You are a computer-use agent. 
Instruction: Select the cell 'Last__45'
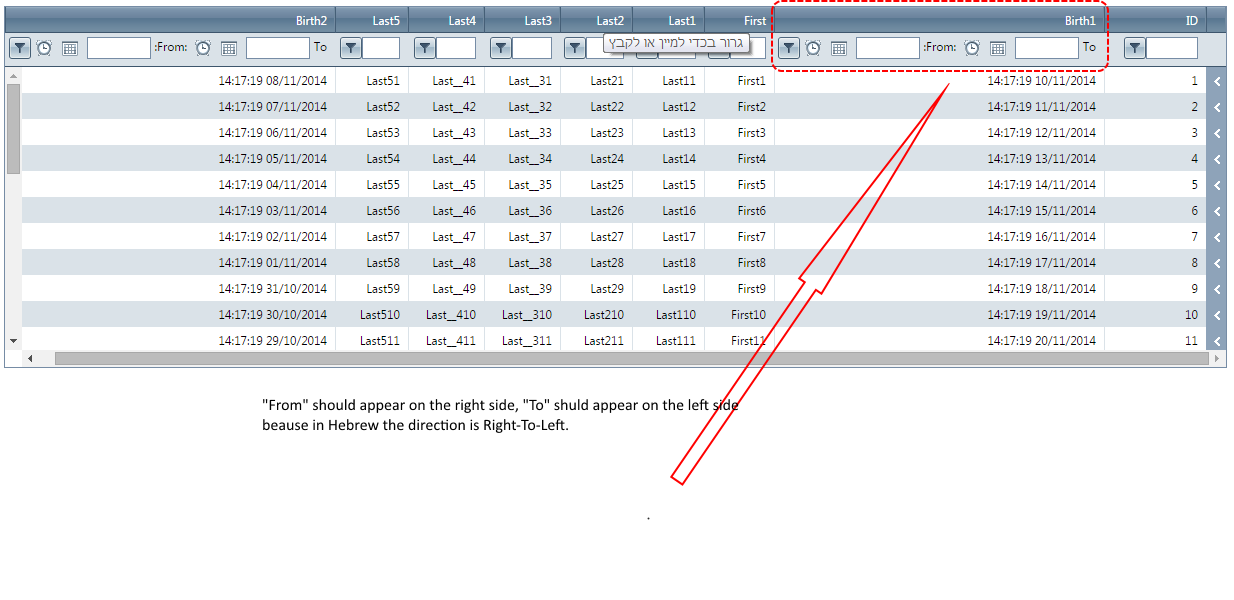(x=447, y=185)
